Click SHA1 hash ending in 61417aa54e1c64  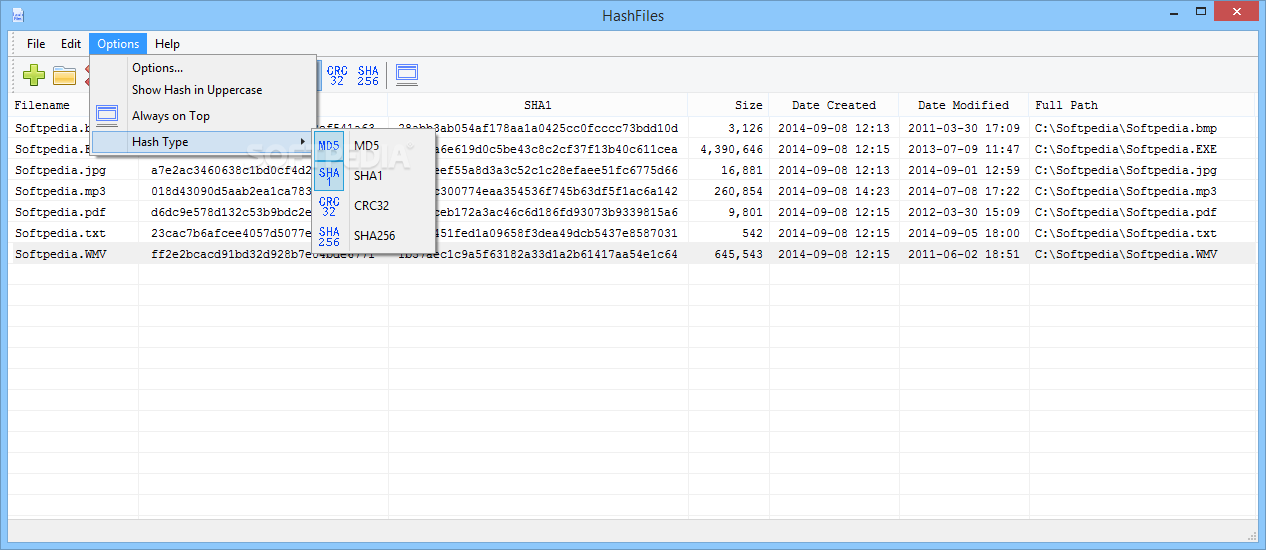coord(538,254)
